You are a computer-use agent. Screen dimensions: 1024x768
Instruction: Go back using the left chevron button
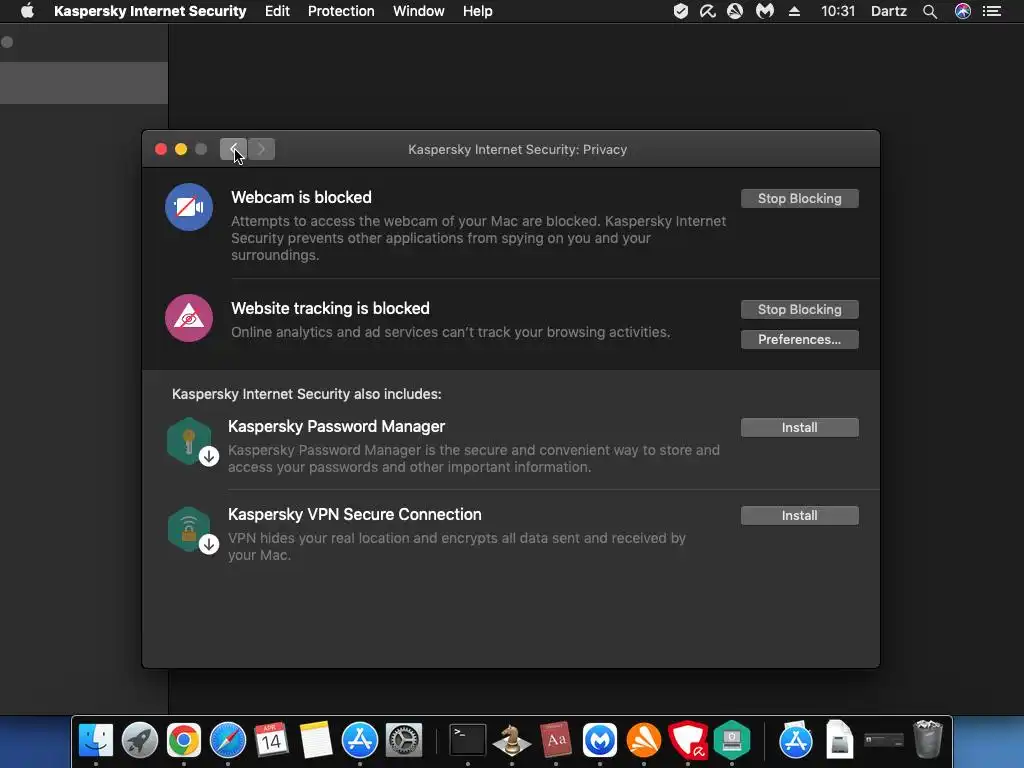coord(233,149)
